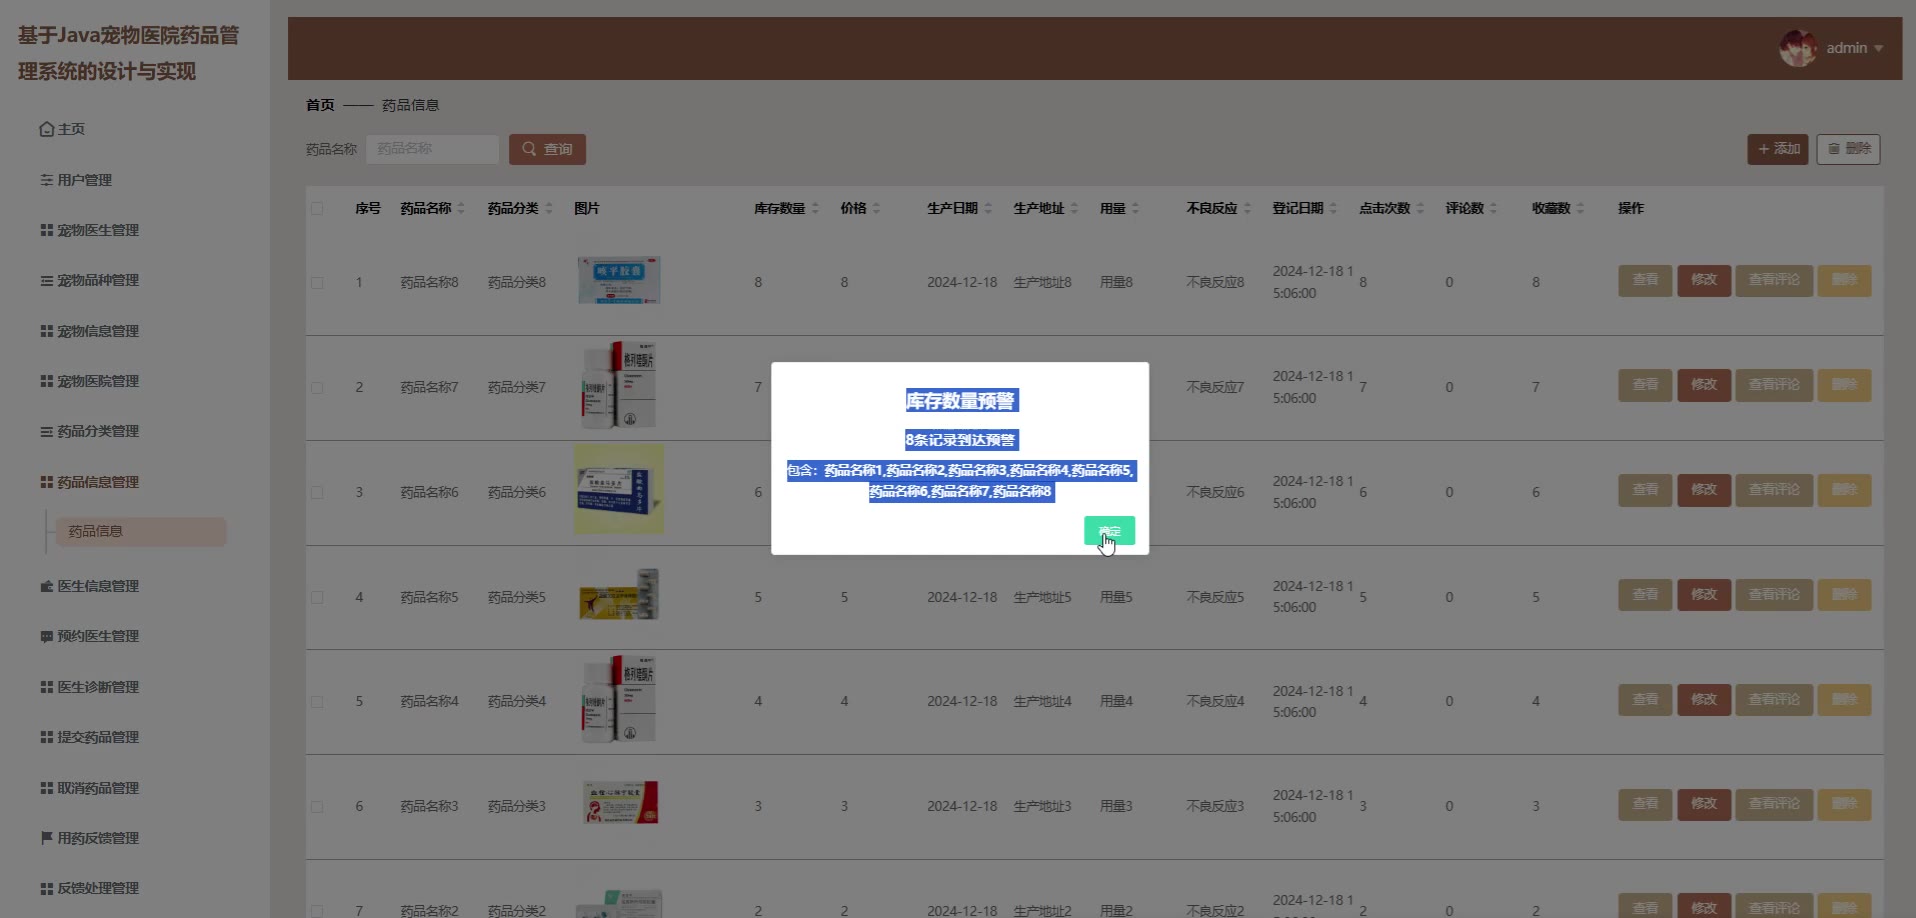Viewport: 1916px width, 918px height.
Task: Sort table by 生产日期 column arrows
Action: point(988,208)
